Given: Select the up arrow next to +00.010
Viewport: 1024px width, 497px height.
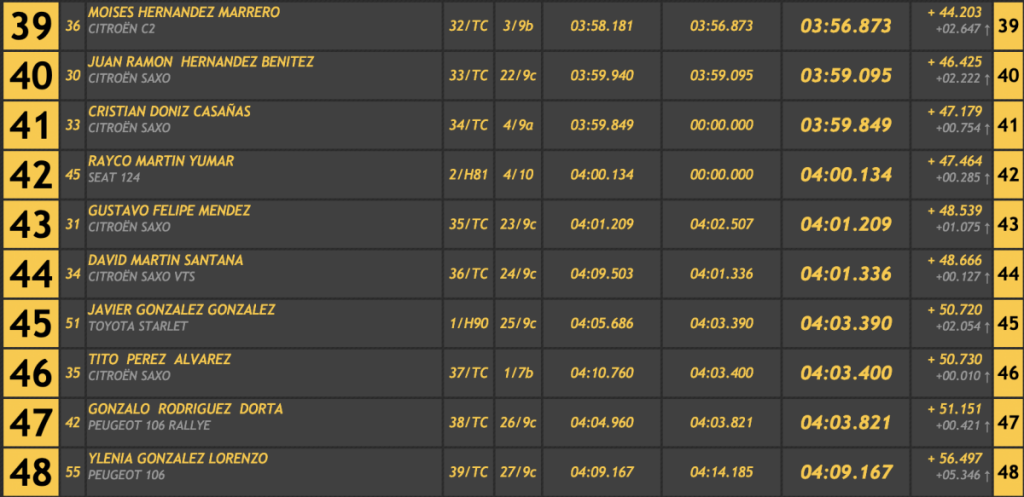Looking at the screenshot, I should pos(987,376).
